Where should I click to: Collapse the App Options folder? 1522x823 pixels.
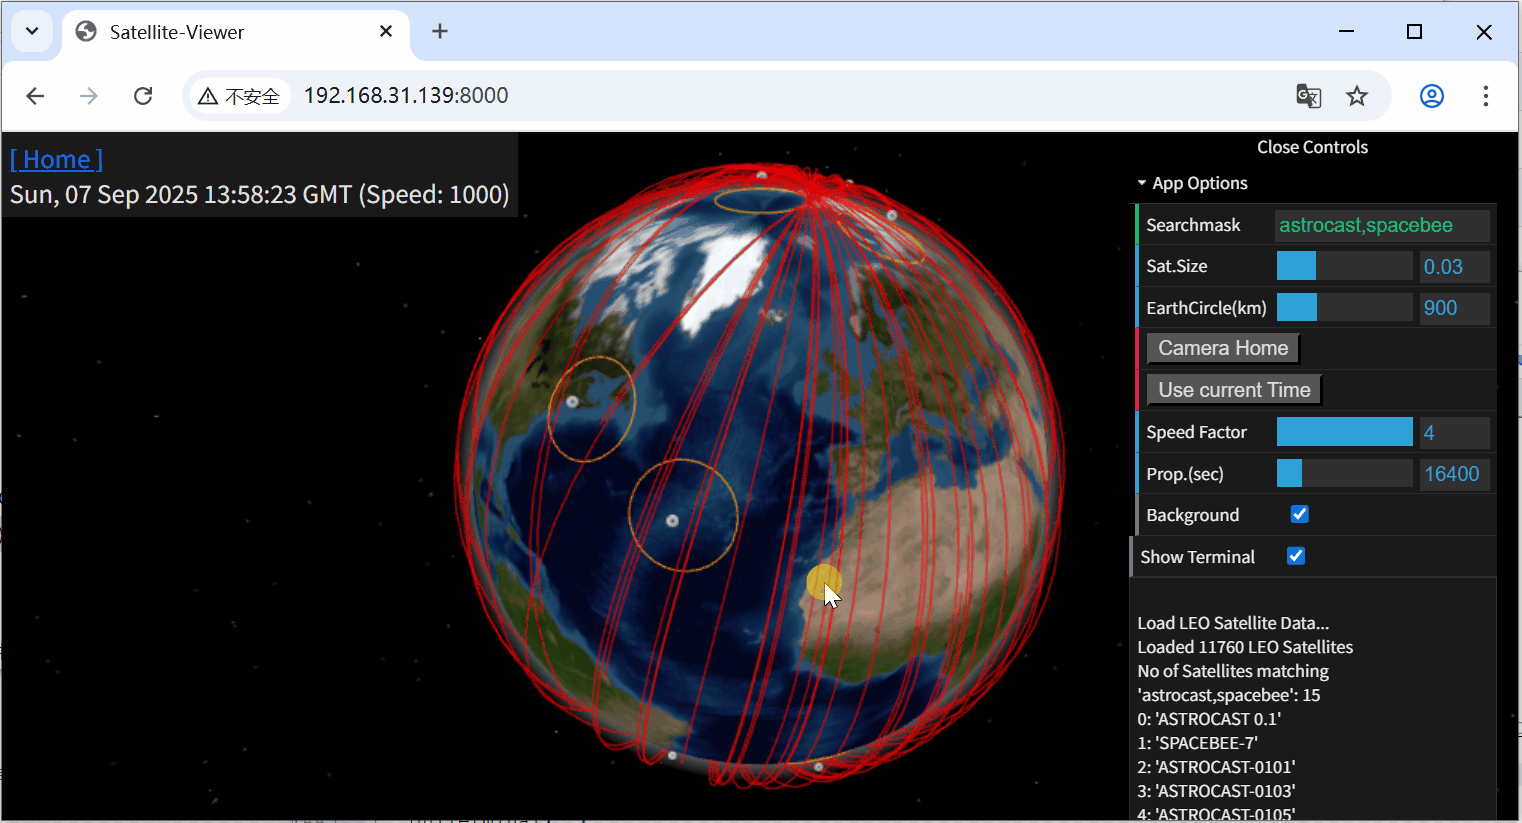click(1315, 183)
